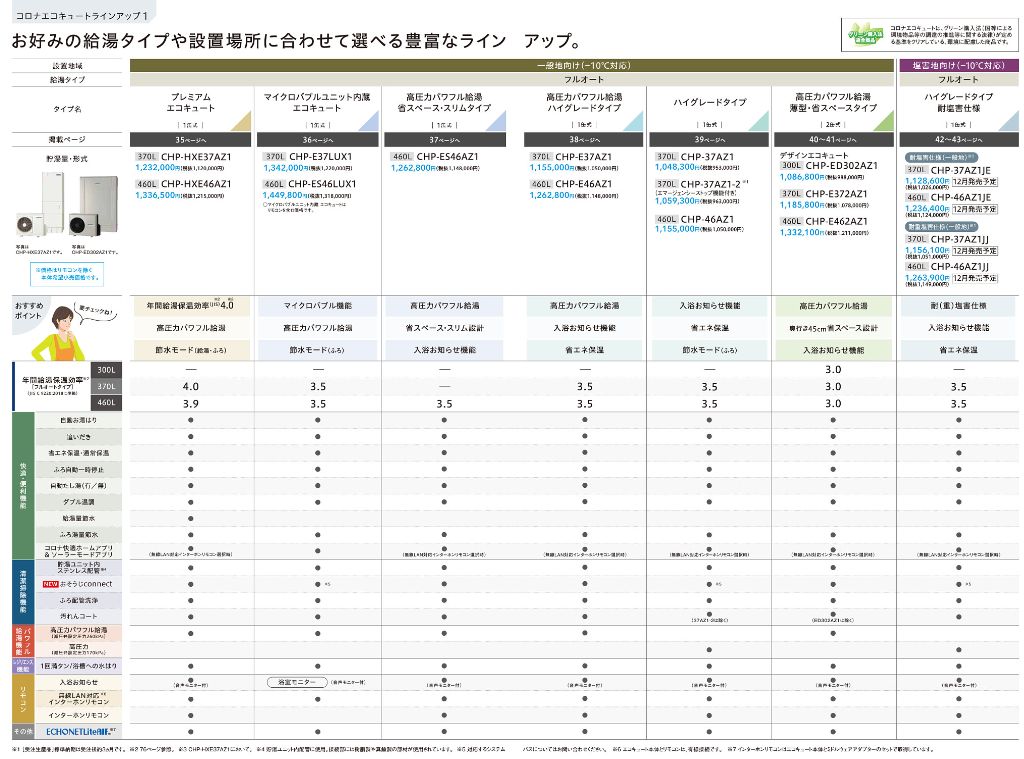Select model CHP-ES46LUX1
The image size is (1024, 759).
(322, 184)
